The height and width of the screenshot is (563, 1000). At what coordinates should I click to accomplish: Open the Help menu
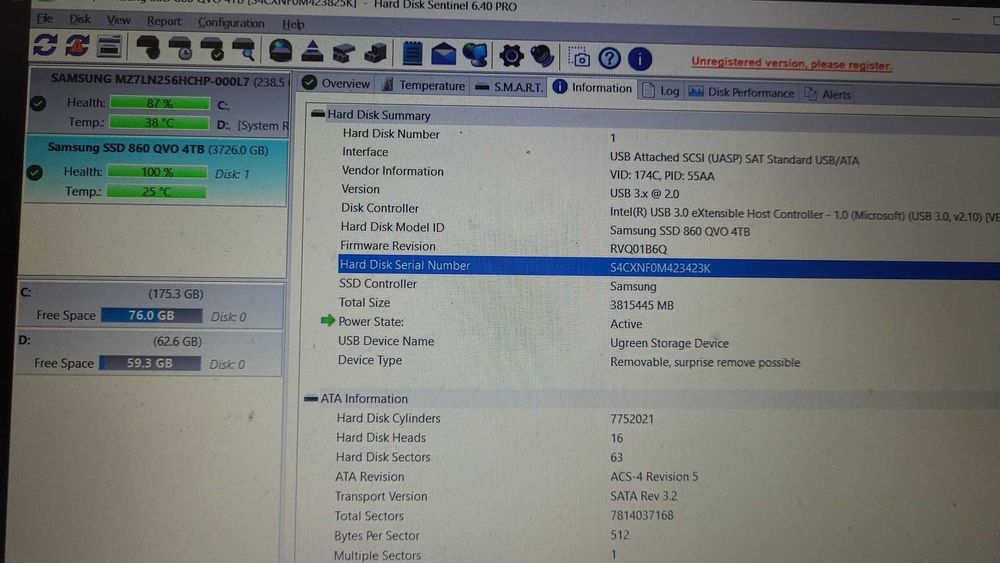click(293, 24)
